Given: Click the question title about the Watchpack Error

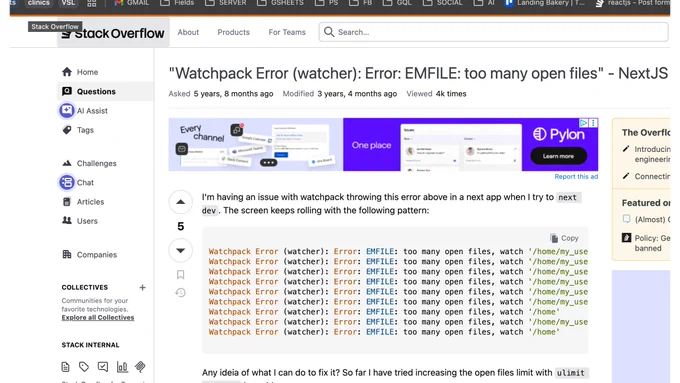Looking at the screenshot, I should (x=418, y=73).
